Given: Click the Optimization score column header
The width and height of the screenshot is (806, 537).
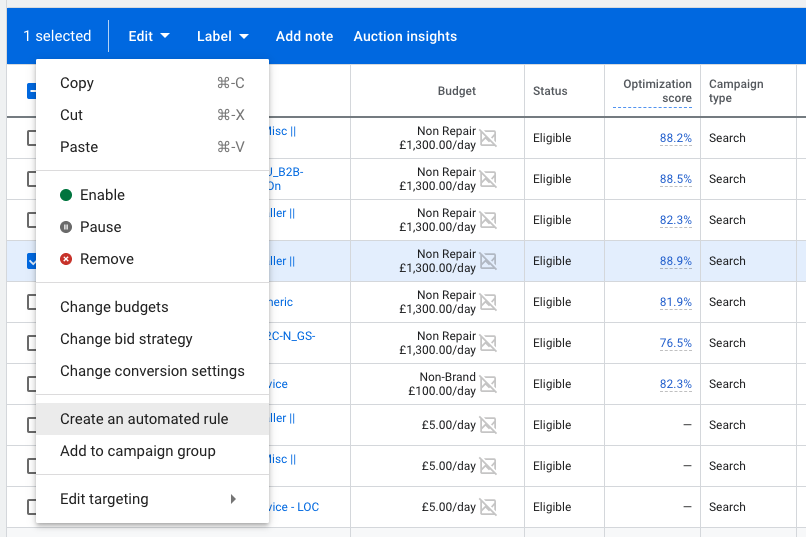Looking at the screenshot, I should (657, 91).
